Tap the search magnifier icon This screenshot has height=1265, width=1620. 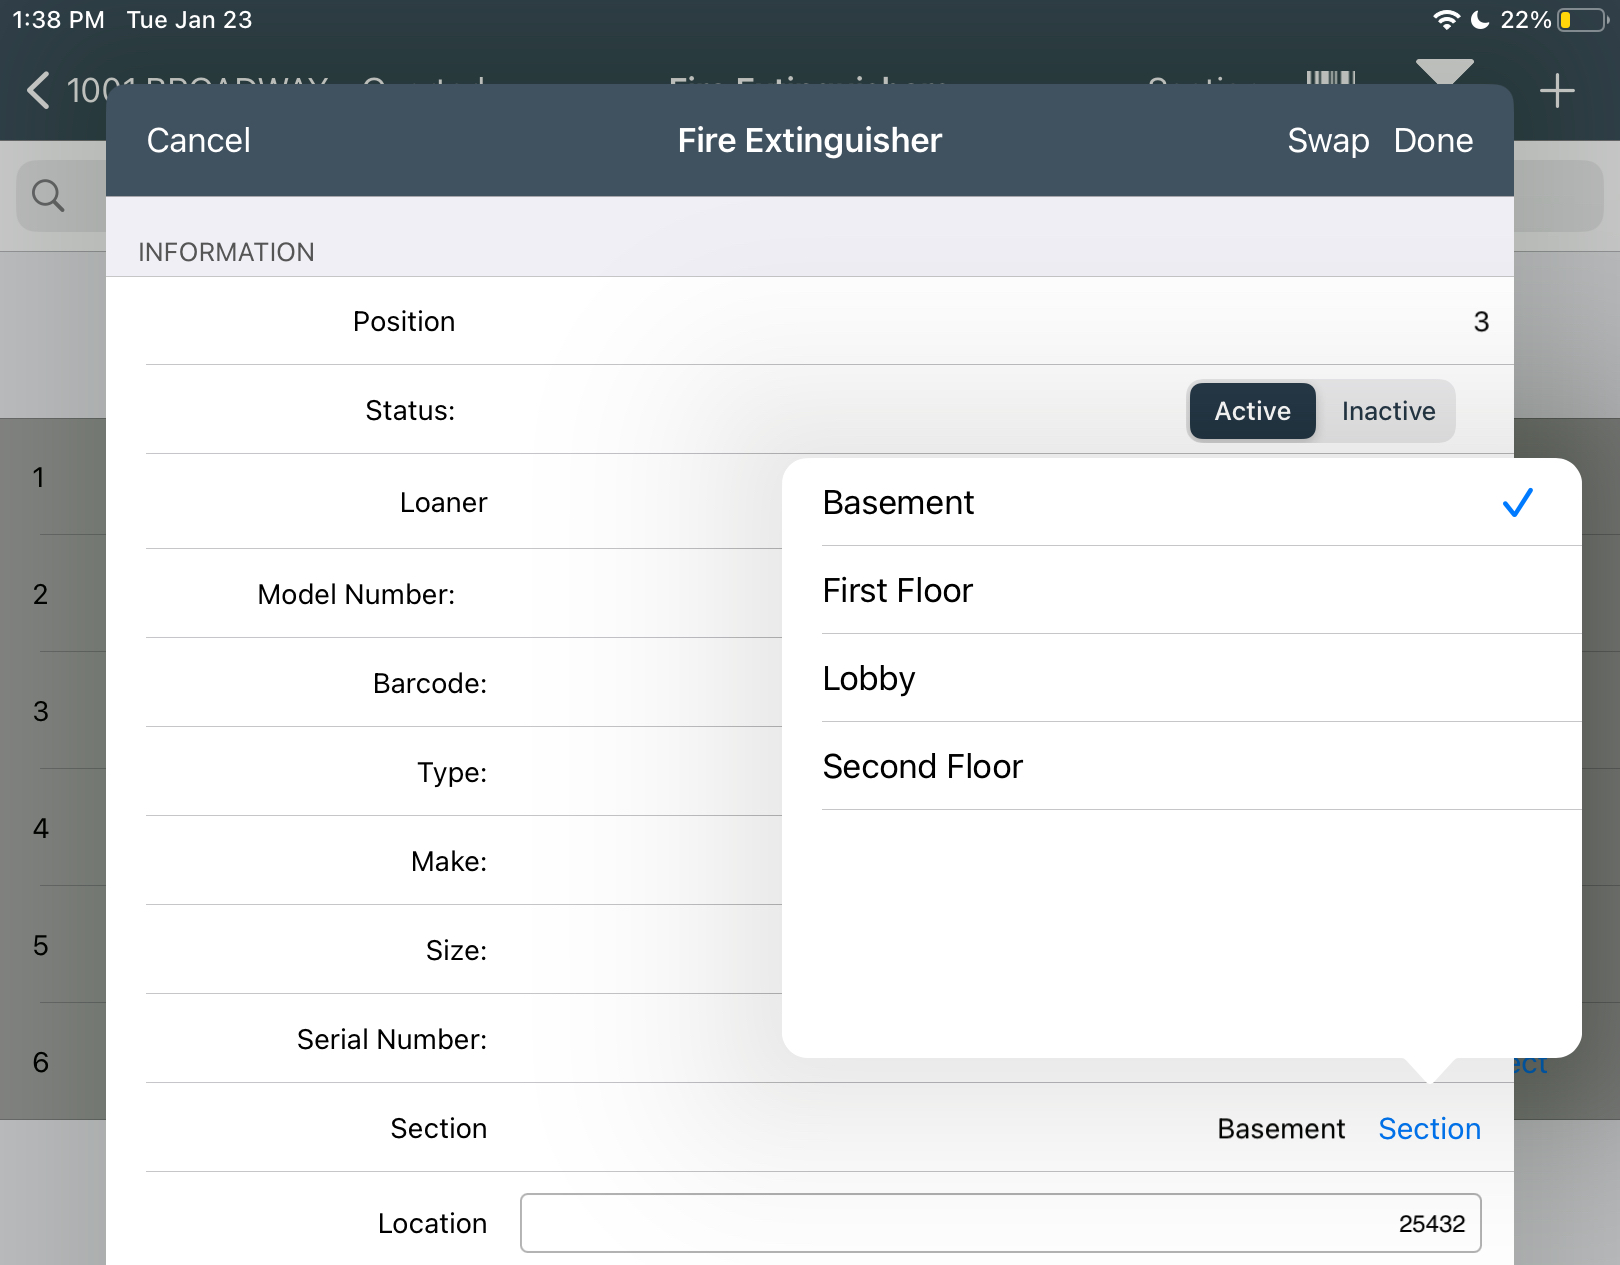pos(48,196)
